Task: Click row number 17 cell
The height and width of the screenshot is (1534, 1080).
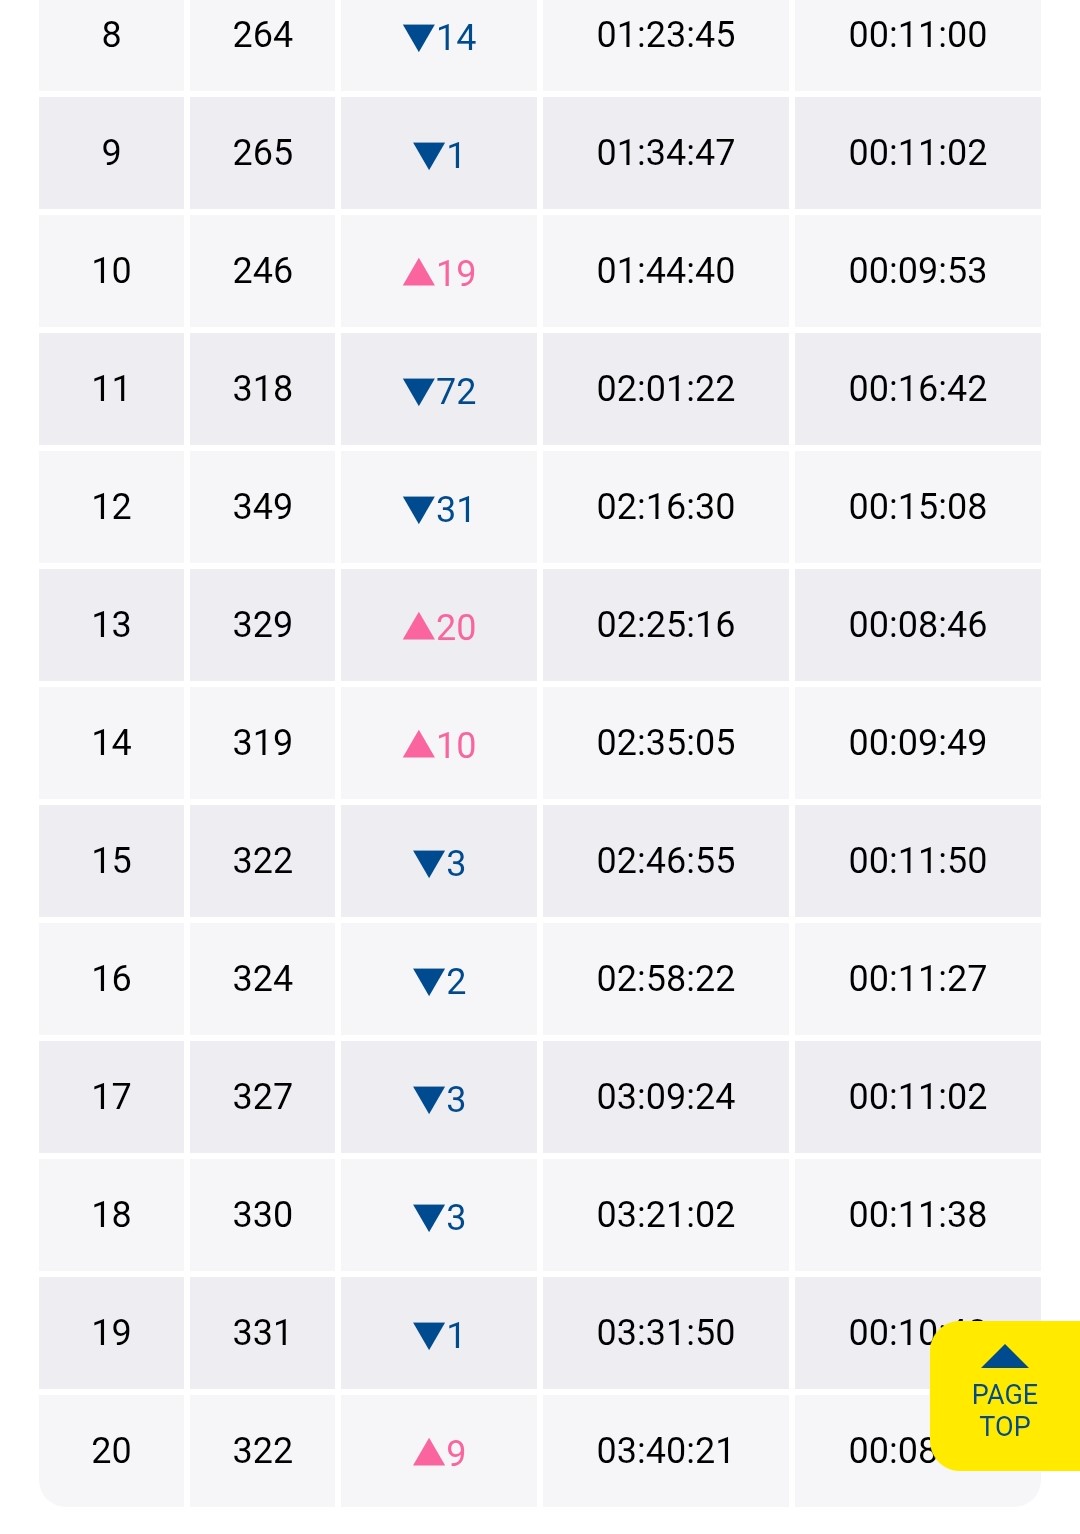Action: [111, 1097]
